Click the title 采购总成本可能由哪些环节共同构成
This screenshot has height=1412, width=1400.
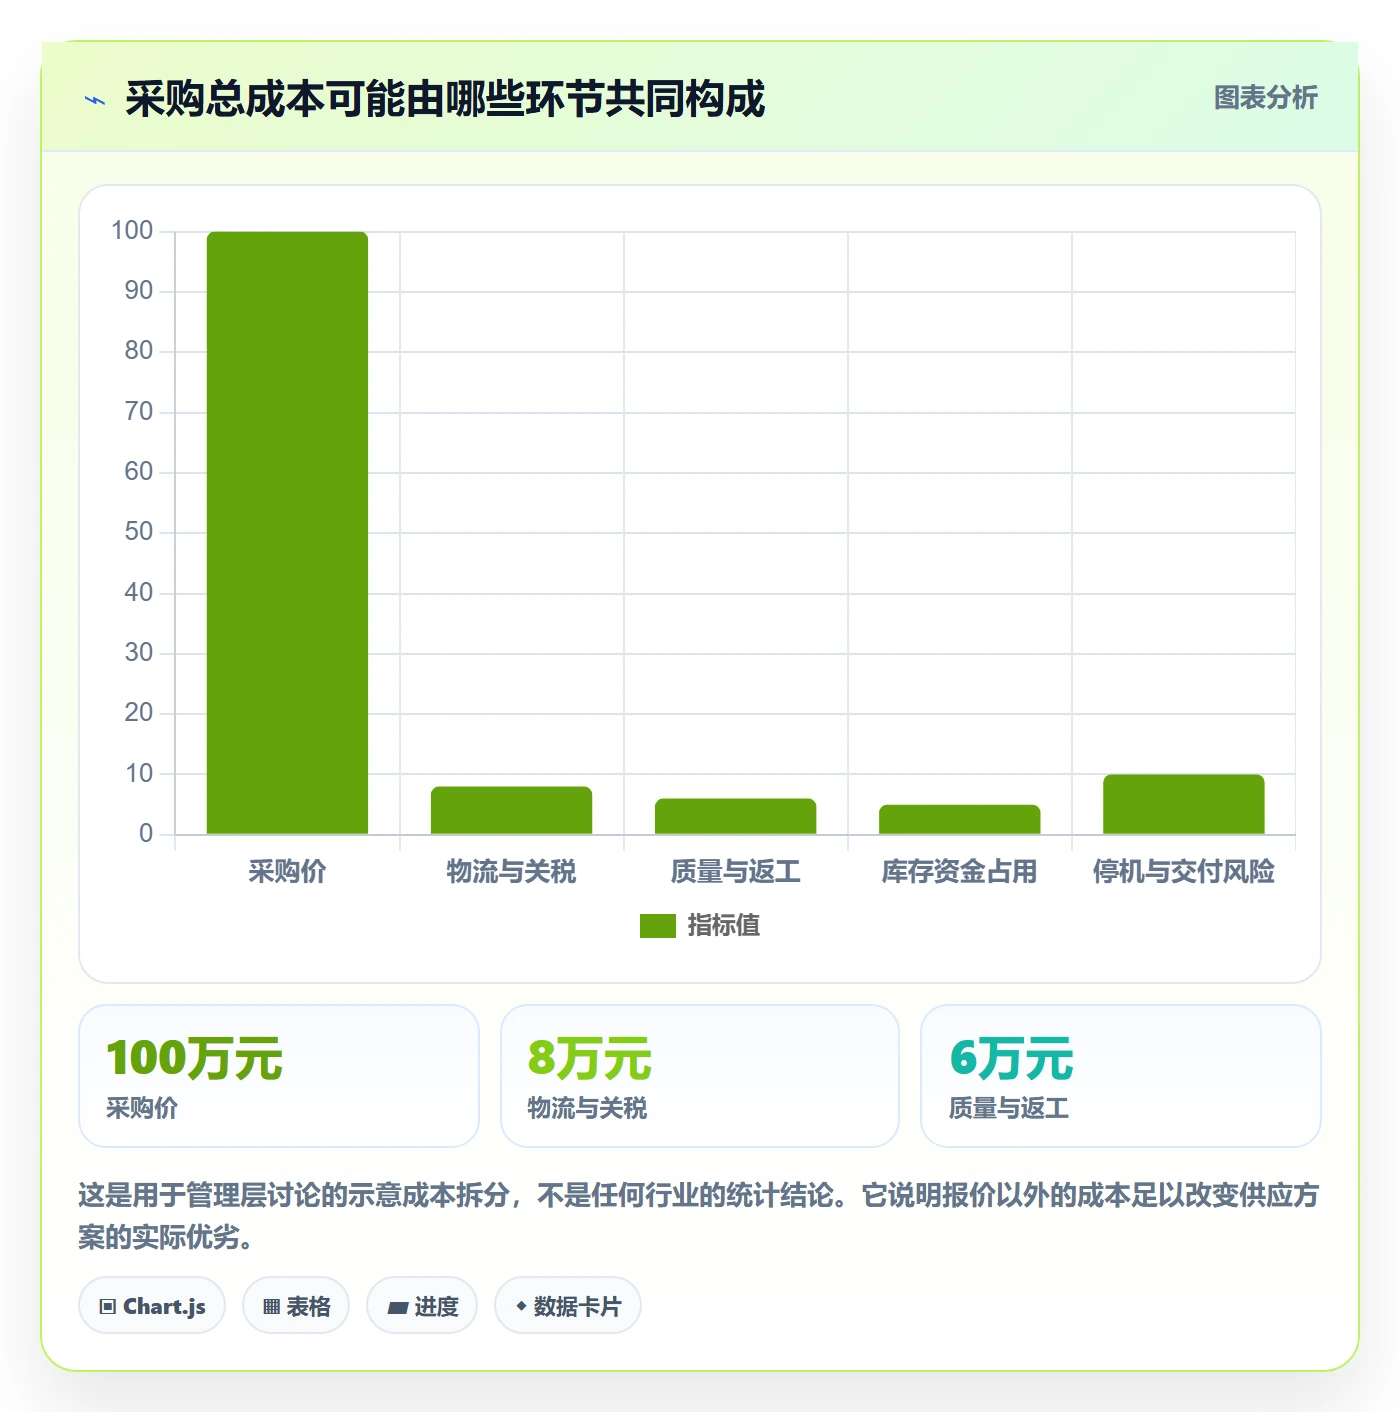coord(445,99)
